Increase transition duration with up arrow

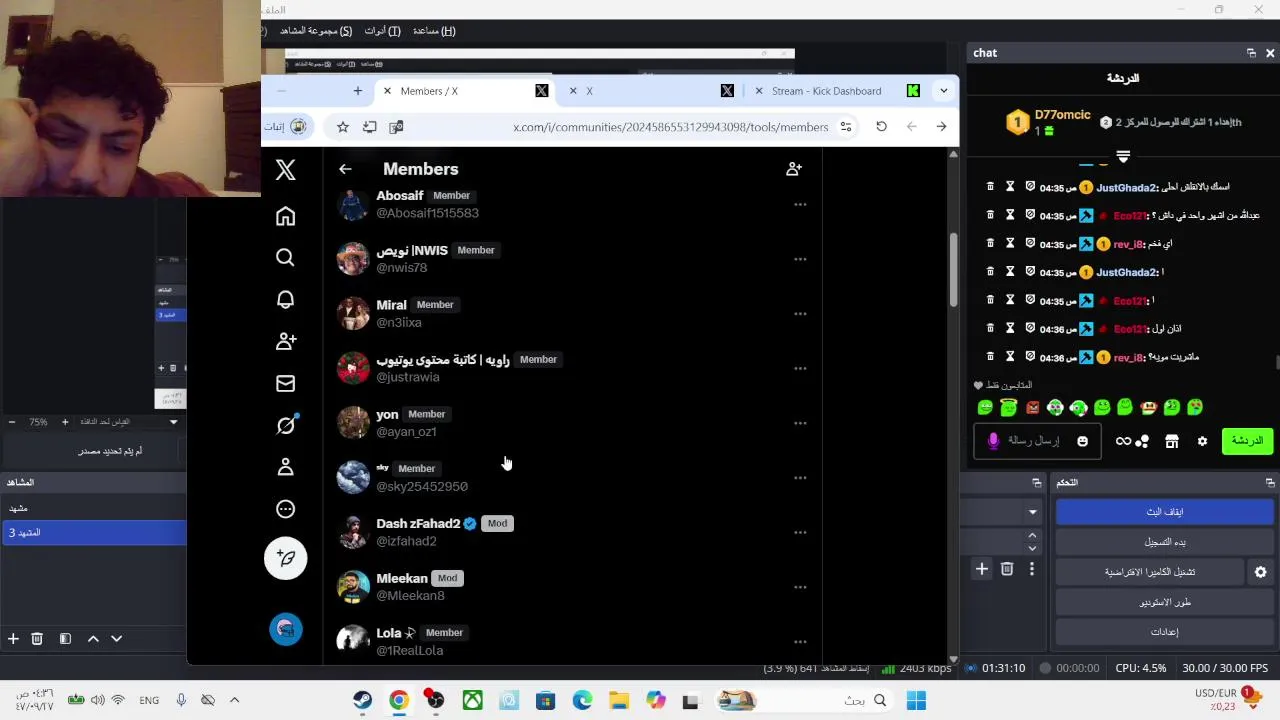(1032, 535)
